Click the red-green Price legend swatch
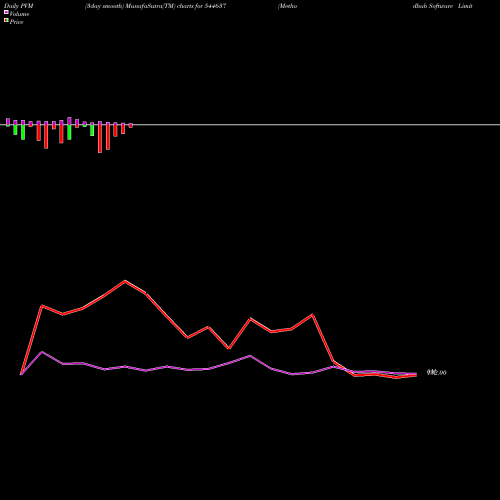500x500 pixels. click(x=6, y=20)
